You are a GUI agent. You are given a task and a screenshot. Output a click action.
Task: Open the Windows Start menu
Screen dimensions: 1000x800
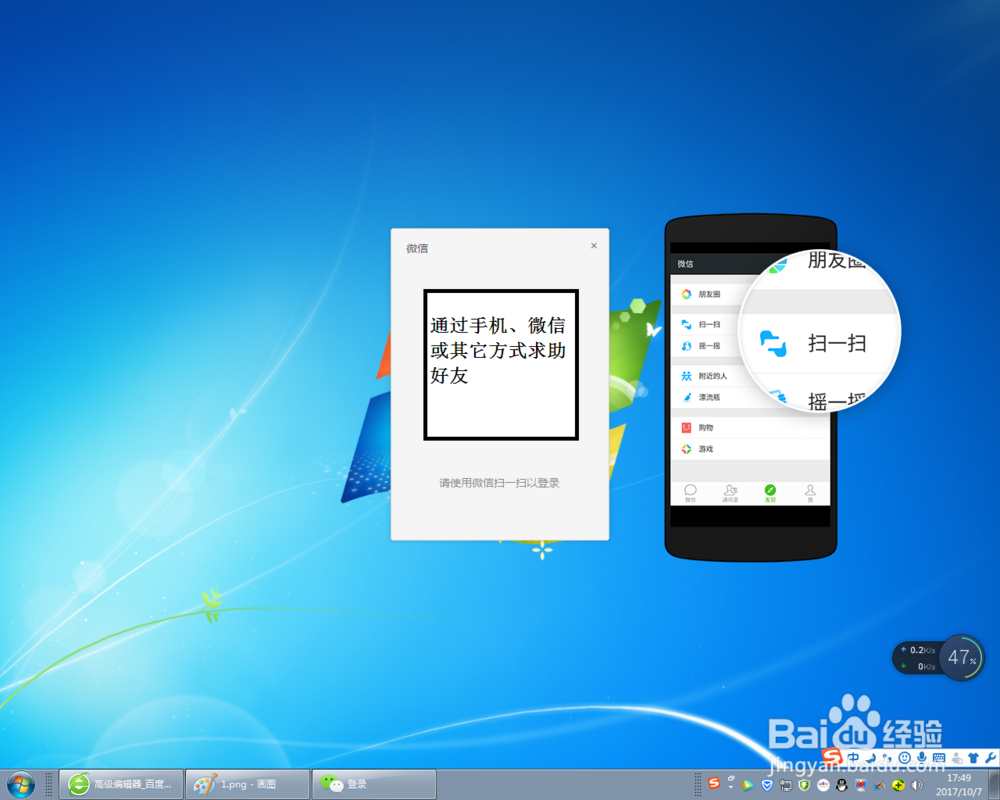point(20,785)
